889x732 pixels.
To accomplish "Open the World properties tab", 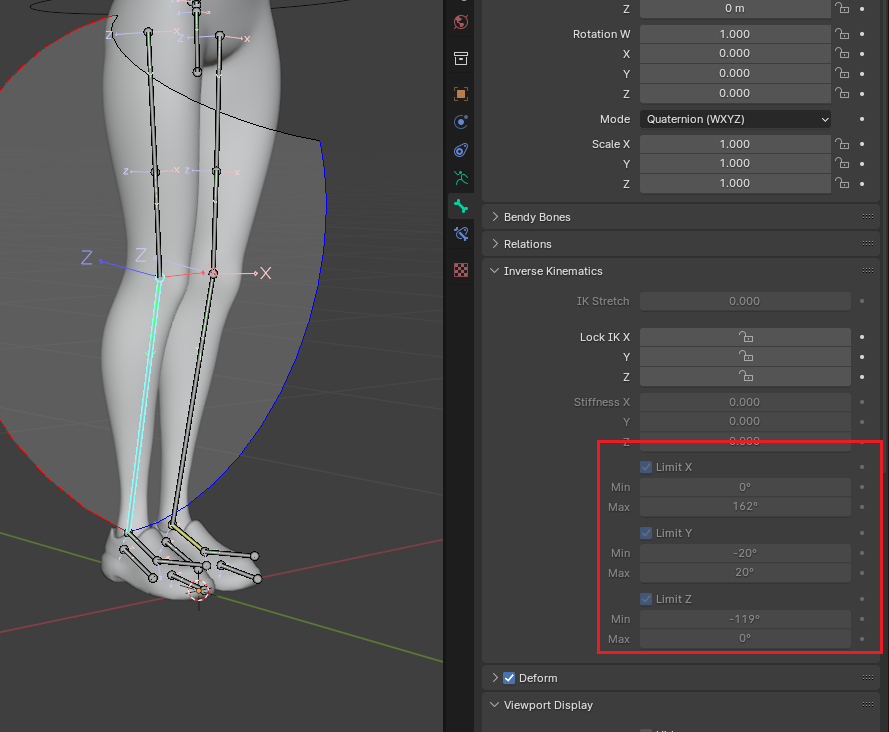I will [x=461, y=23].
